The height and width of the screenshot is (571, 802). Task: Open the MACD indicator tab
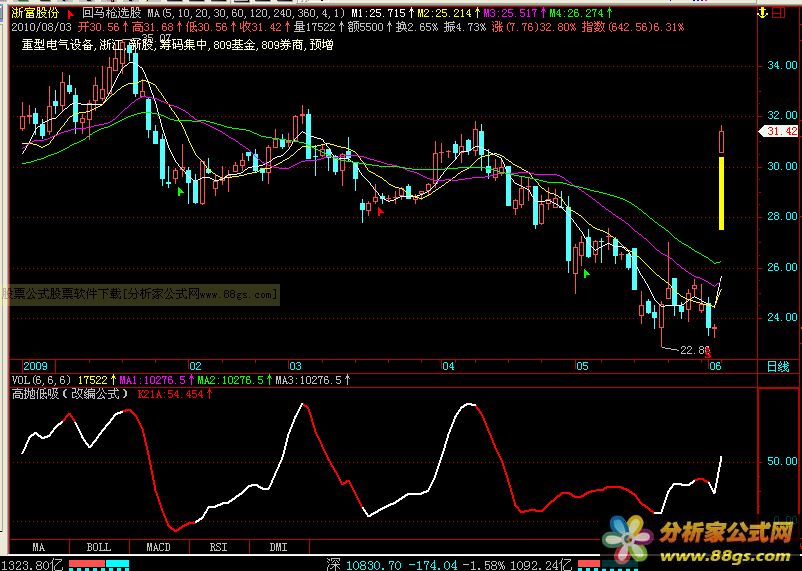[159, 547]
